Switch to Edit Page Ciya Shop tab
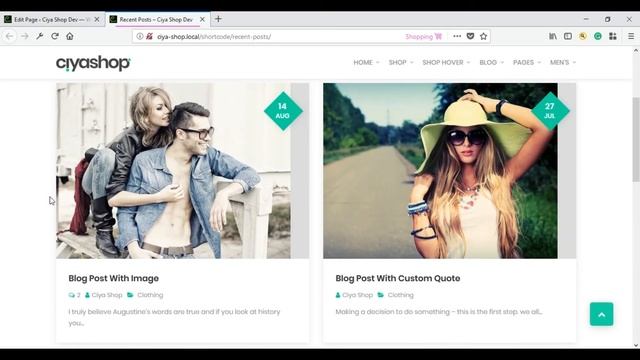640x360 pixels. click(52, 19)
